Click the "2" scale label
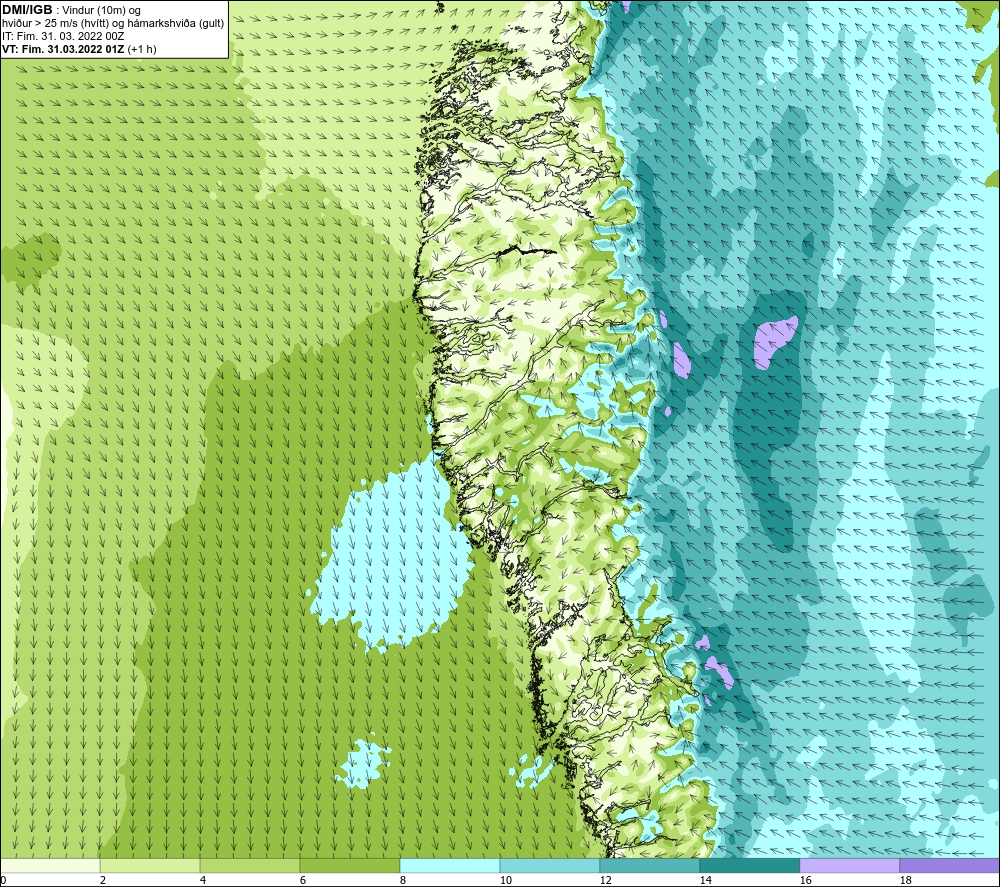The image size is (1000, 887). (103, 880)
